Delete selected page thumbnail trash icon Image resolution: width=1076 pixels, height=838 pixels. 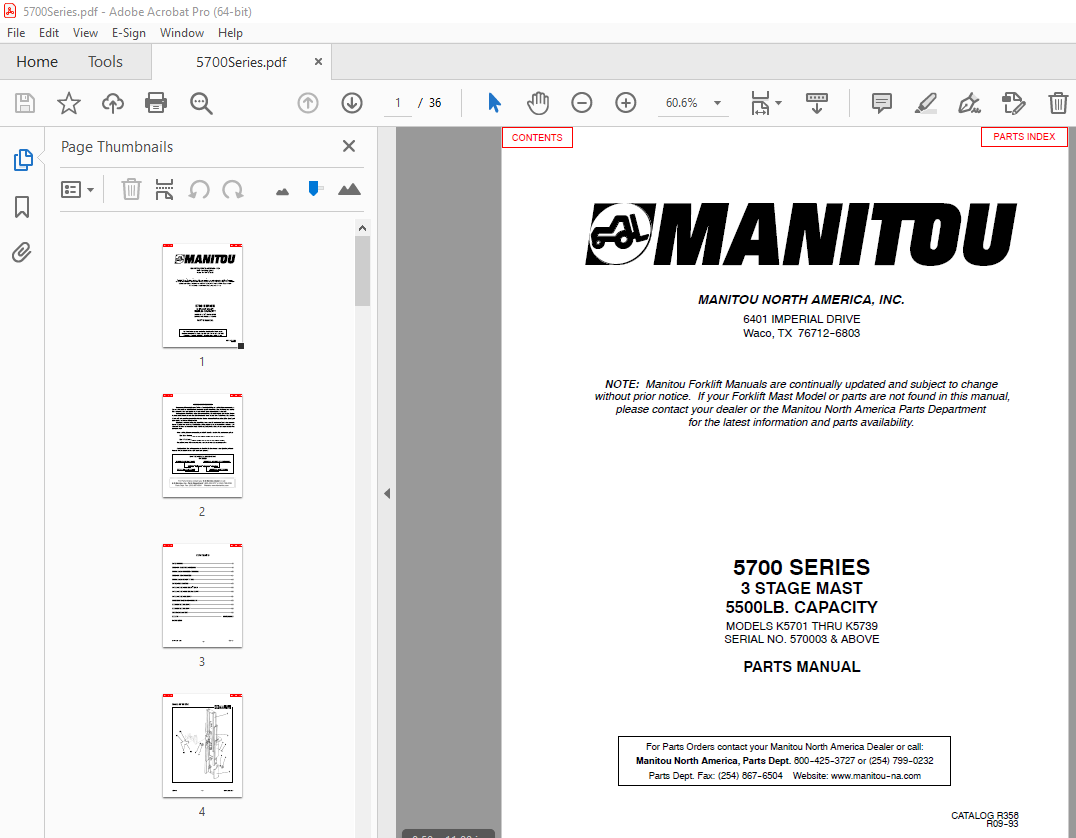pyautogui.click(x=131, y=189)
